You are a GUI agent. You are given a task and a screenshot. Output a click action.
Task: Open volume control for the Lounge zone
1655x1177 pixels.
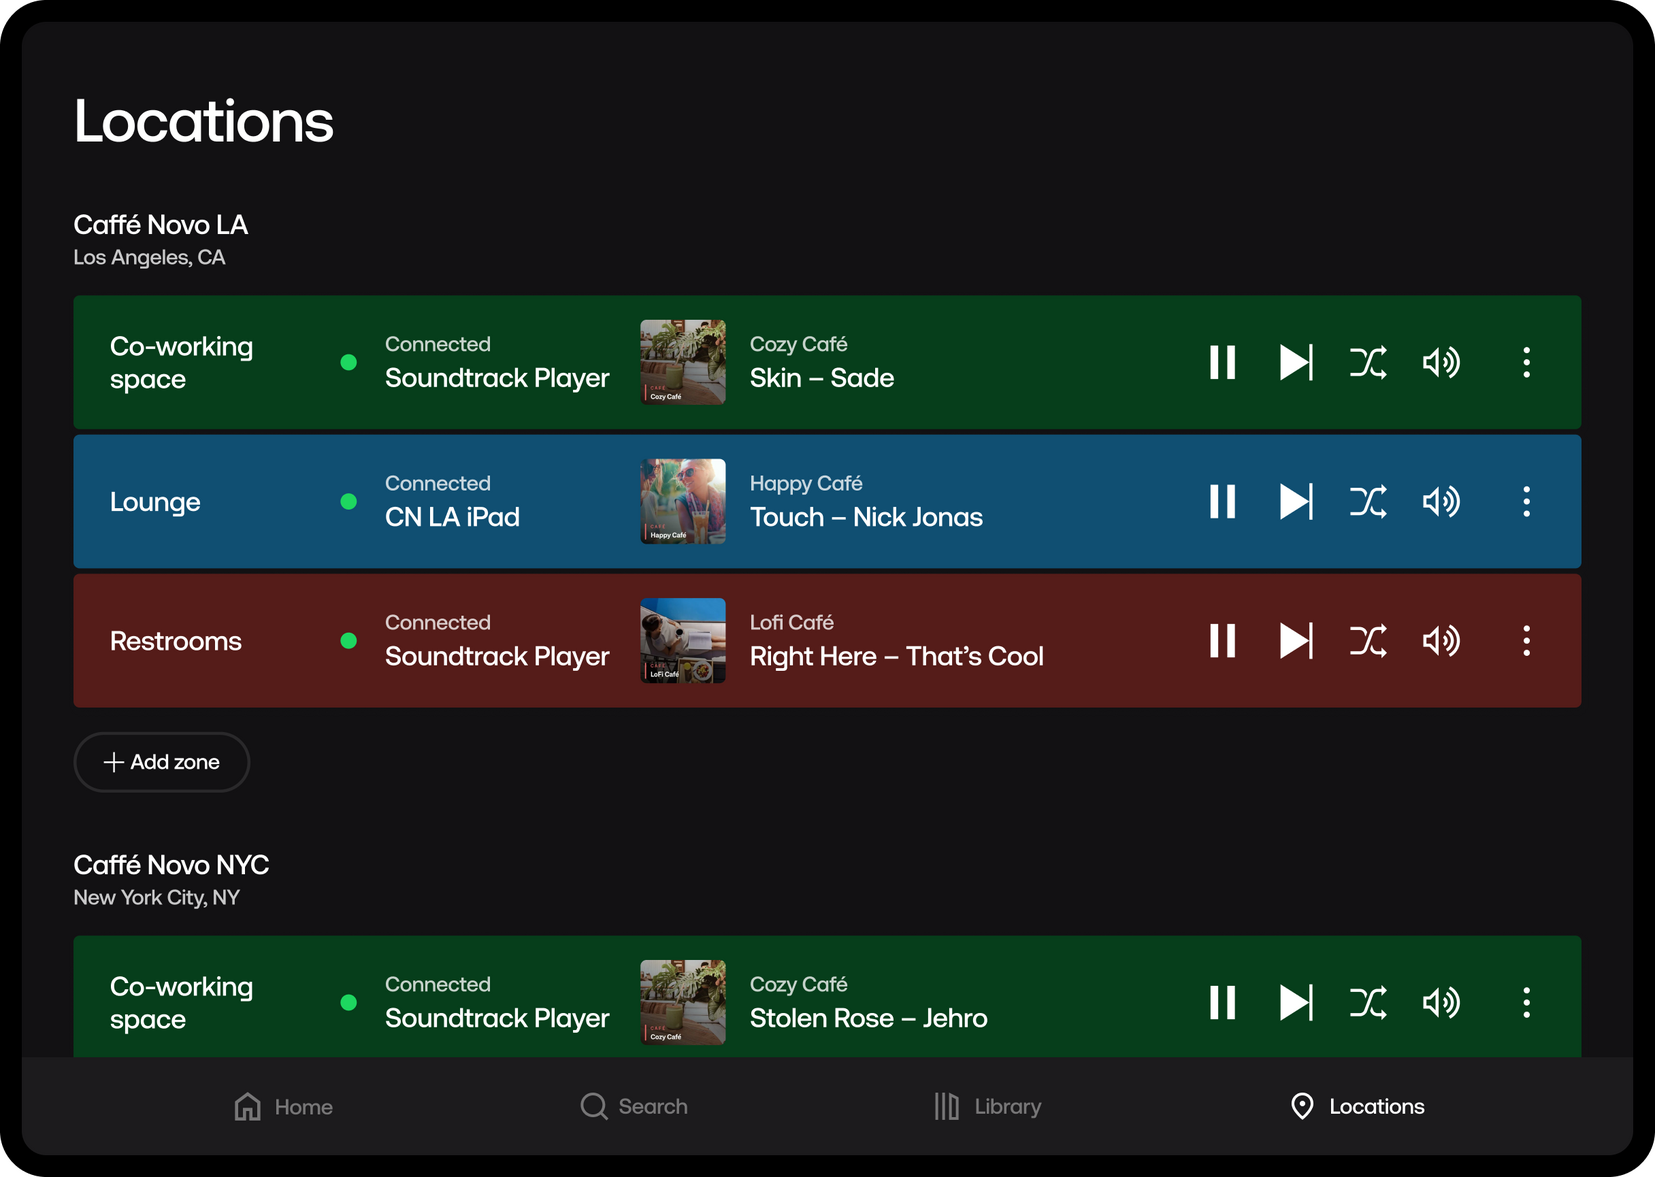(1441, 502)
